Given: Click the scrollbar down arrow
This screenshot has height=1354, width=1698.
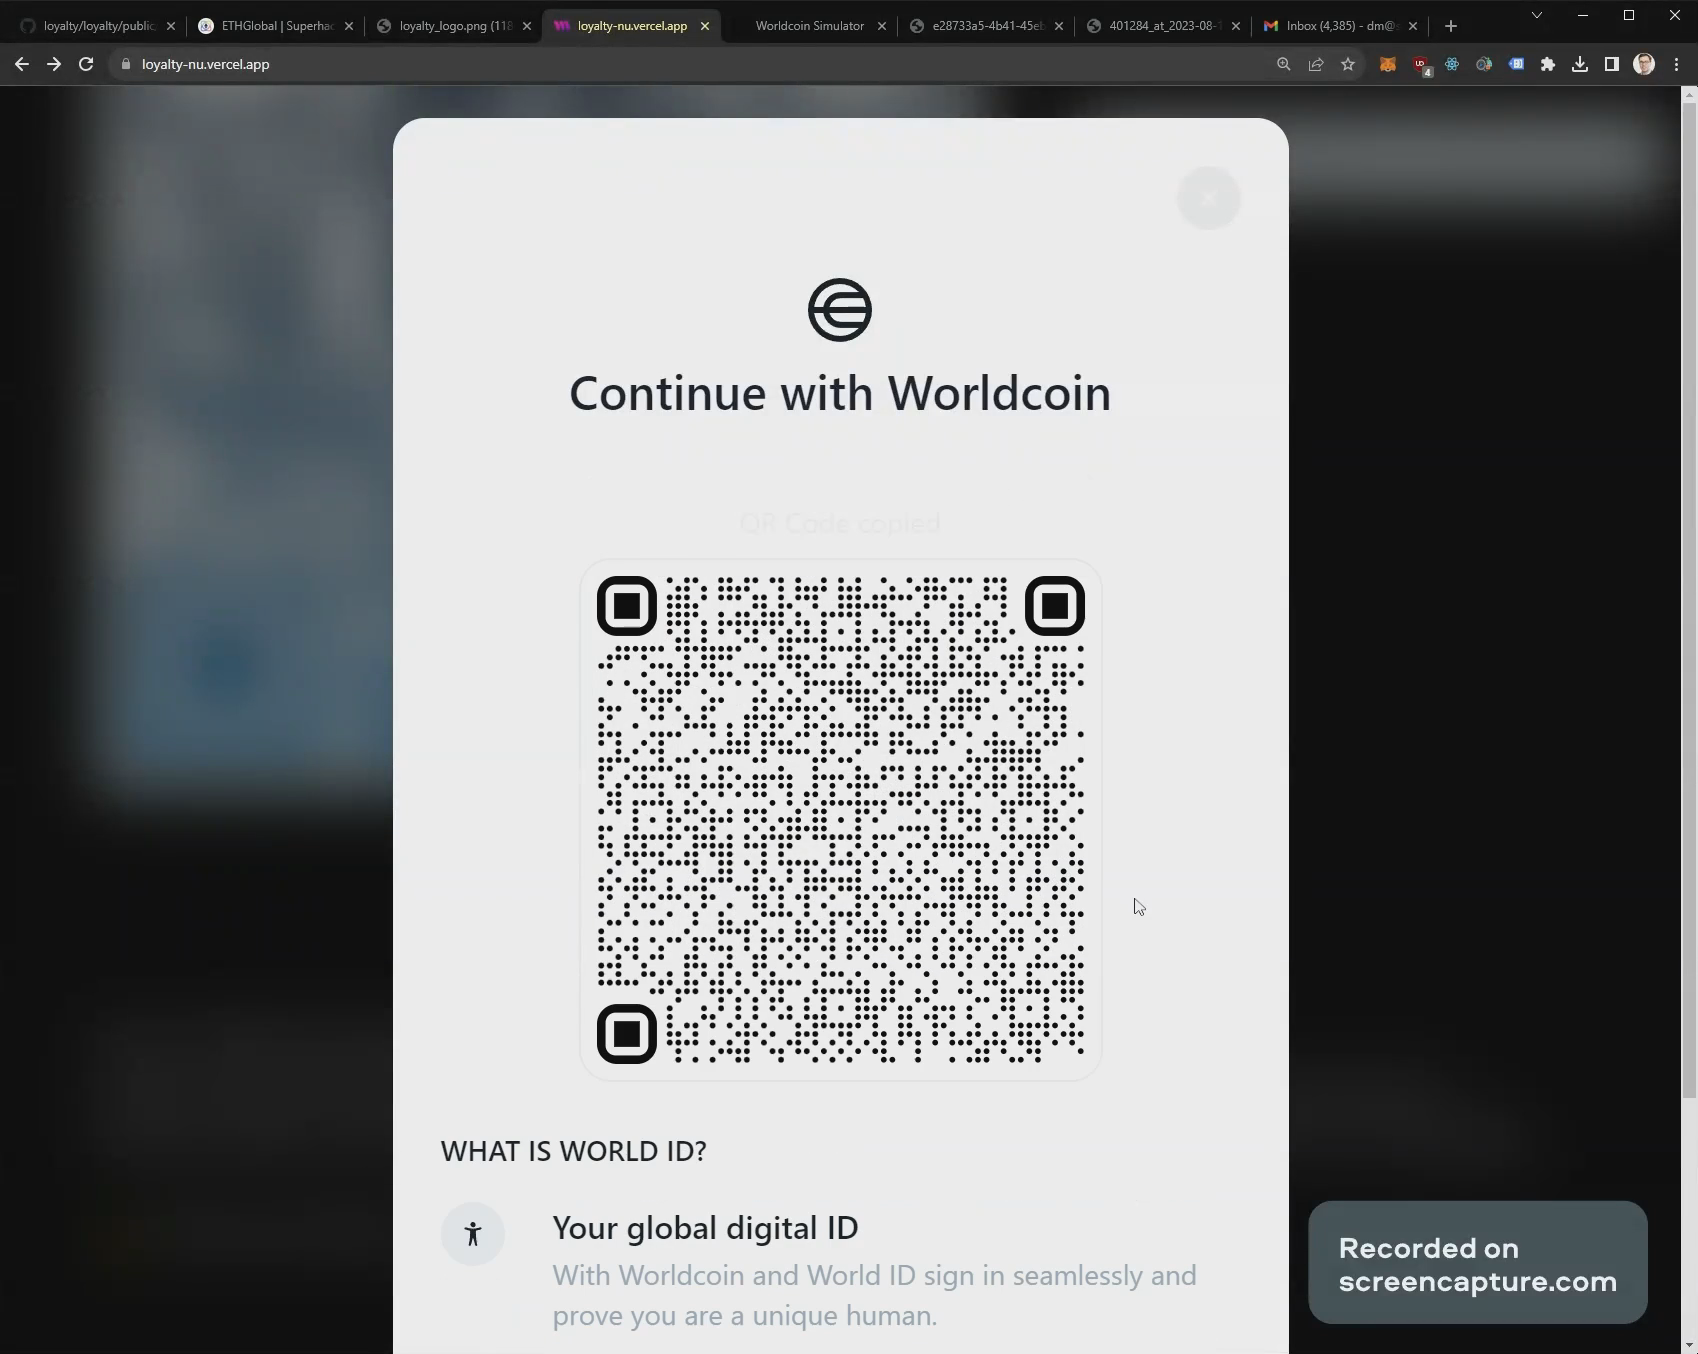Looking at the screenshot, I should (1690, 1346).
